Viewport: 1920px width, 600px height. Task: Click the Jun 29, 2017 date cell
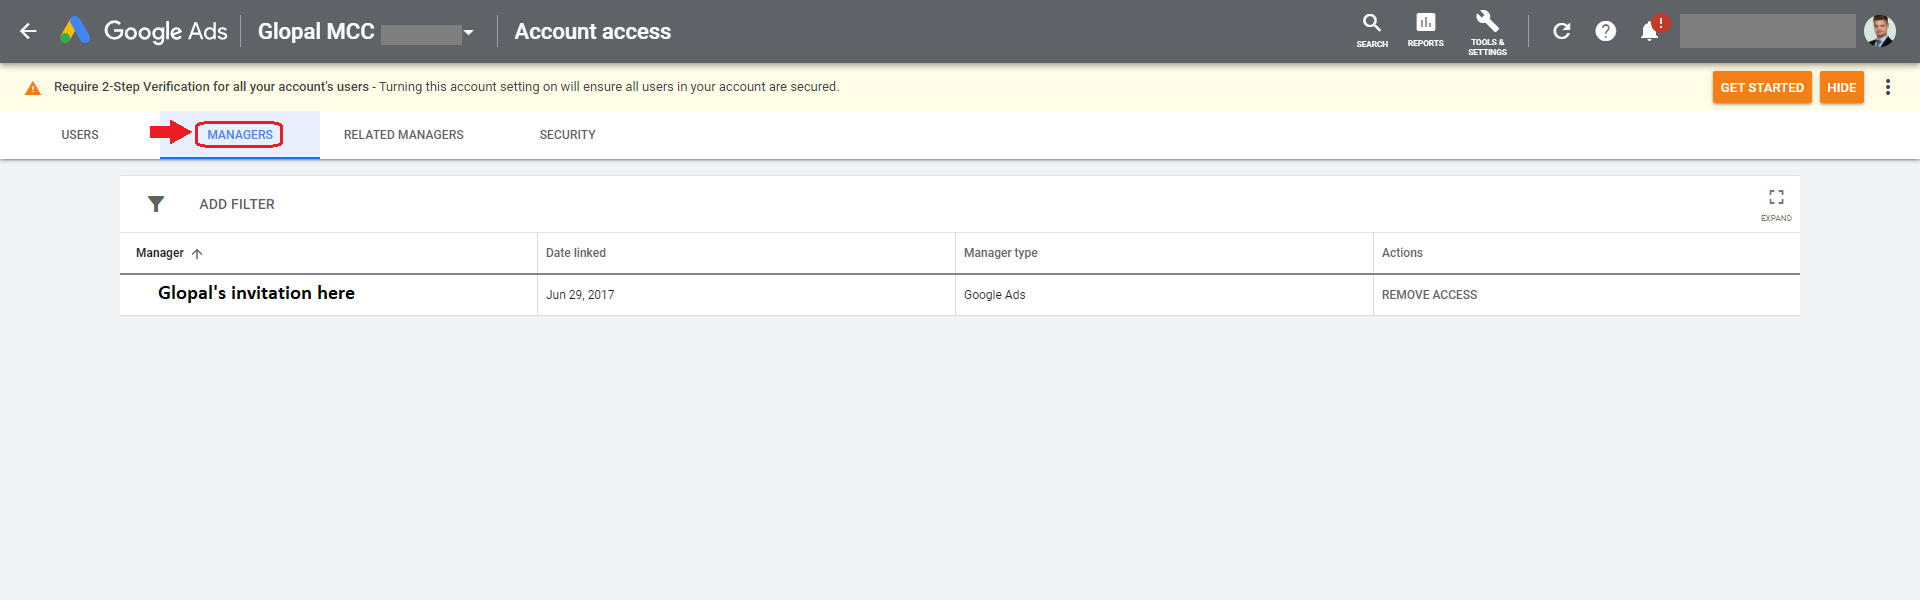coord(580,295)
